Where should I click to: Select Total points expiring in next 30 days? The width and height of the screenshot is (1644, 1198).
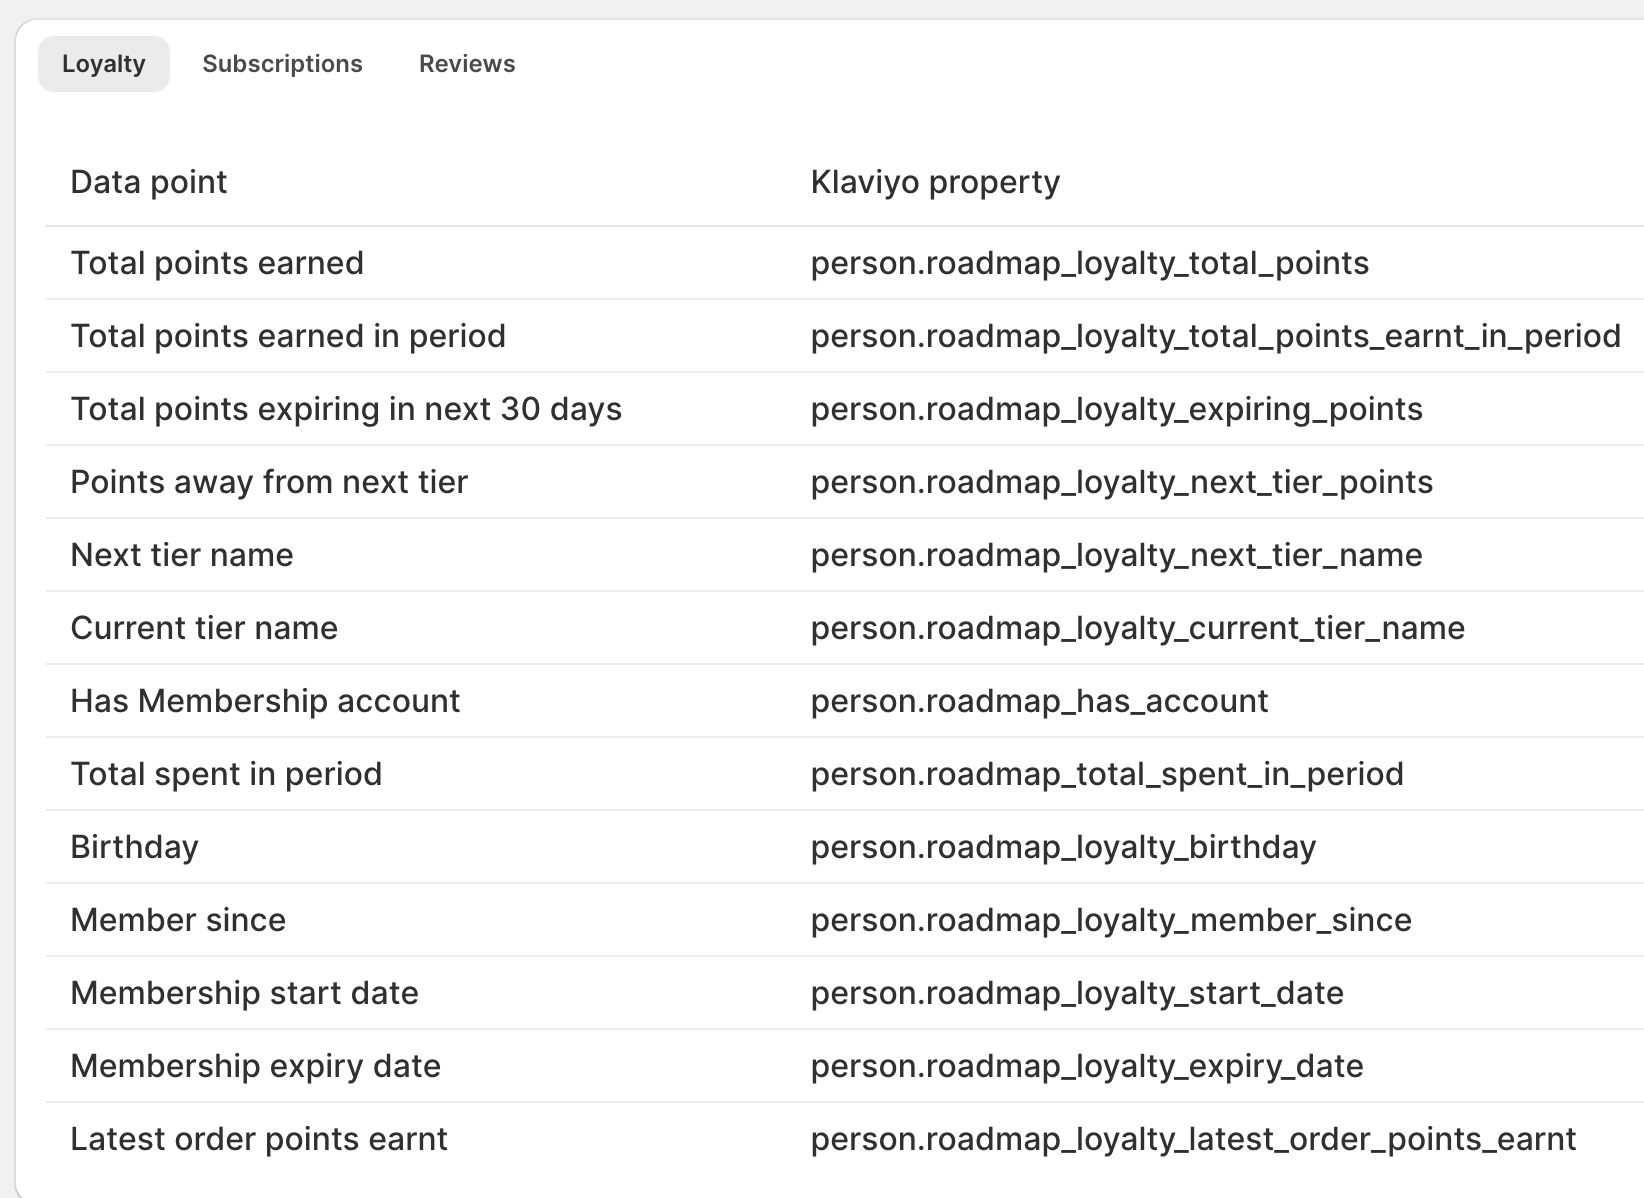pyautogui.click(x=345, y=409)
